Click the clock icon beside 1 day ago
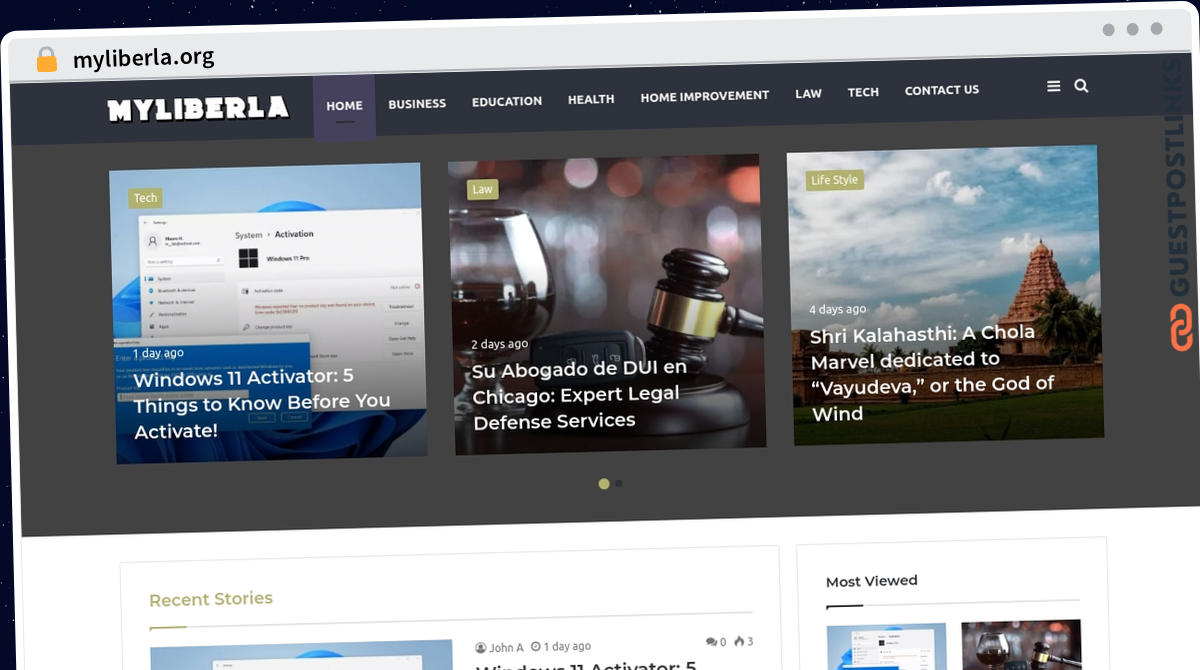The height and width of the screenshot is (670, 1200). point(536,647)
